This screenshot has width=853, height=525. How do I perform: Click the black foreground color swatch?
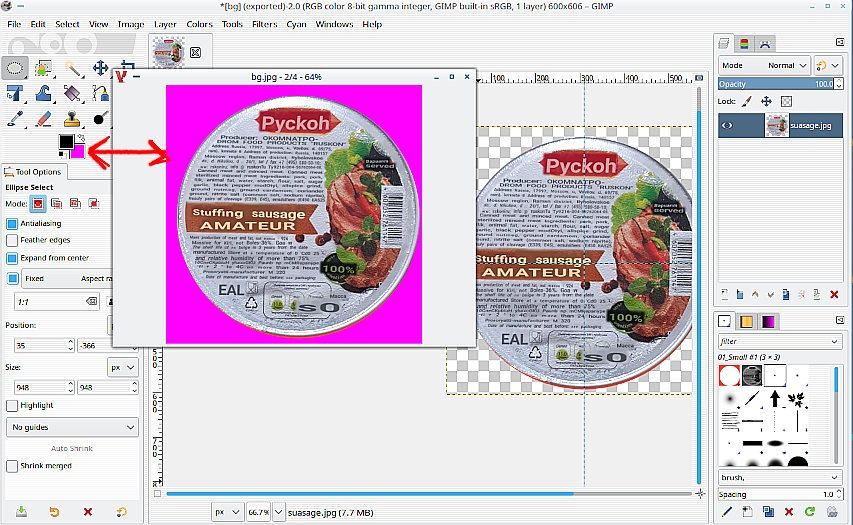point(66,141)
